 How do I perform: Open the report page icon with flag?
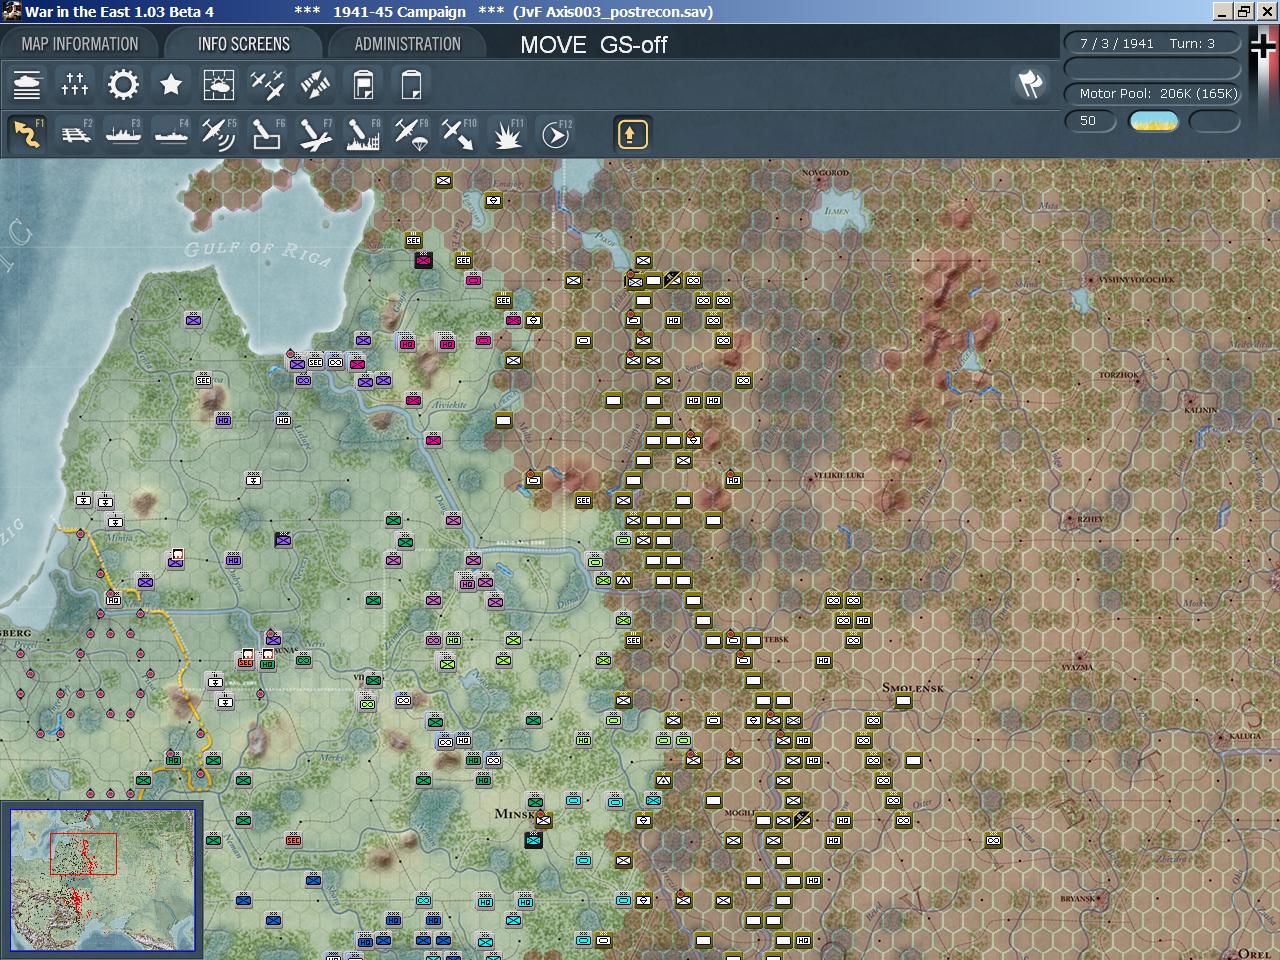(x=363, y=85)
